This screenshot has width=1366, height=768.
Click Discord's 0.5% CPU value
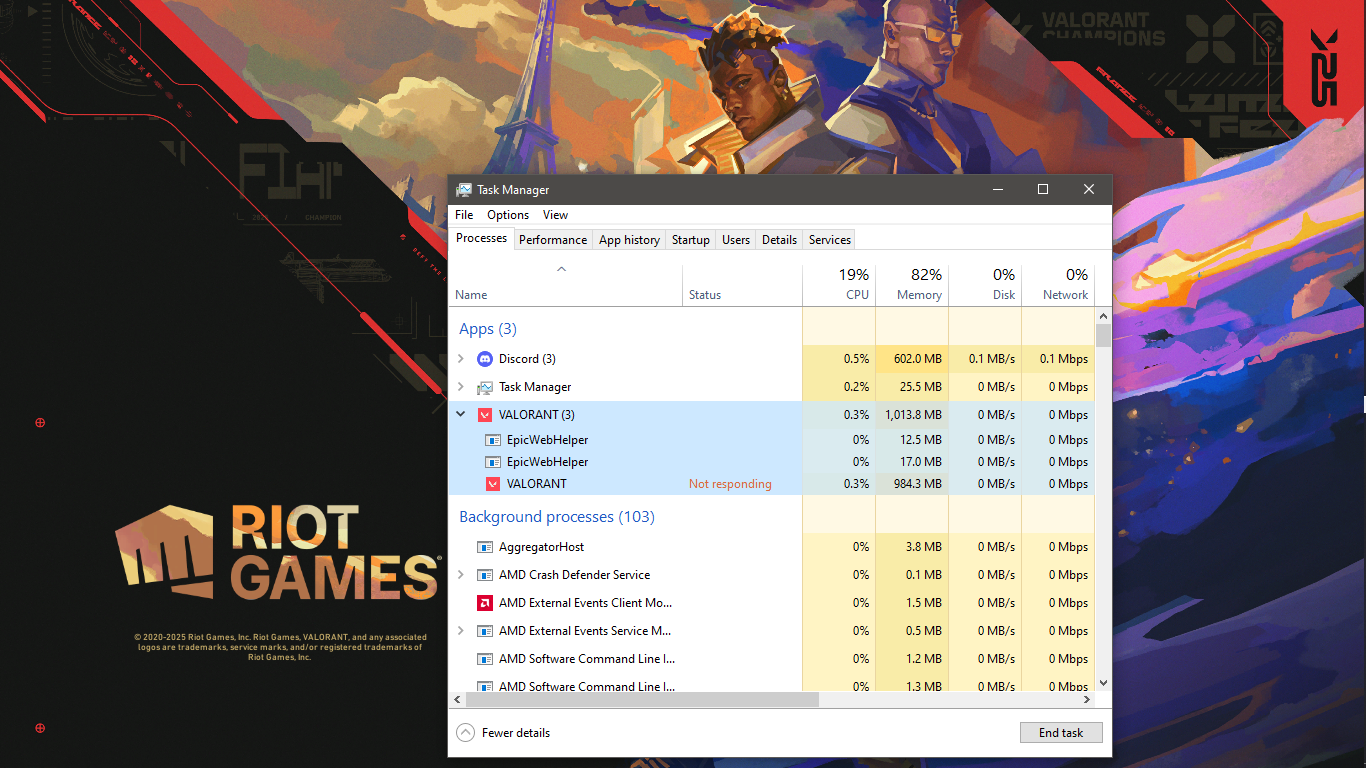(x=856, y=359)
